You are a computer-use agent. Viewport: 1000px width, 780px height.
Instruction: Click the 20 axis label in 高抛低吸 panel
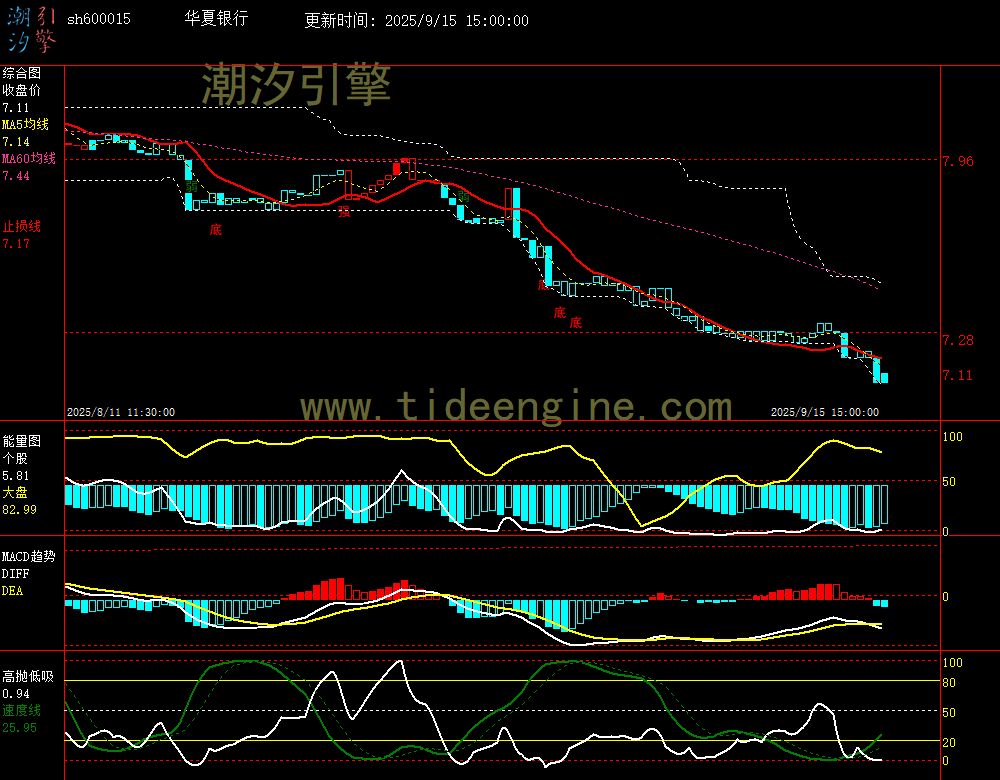[949, 742]
